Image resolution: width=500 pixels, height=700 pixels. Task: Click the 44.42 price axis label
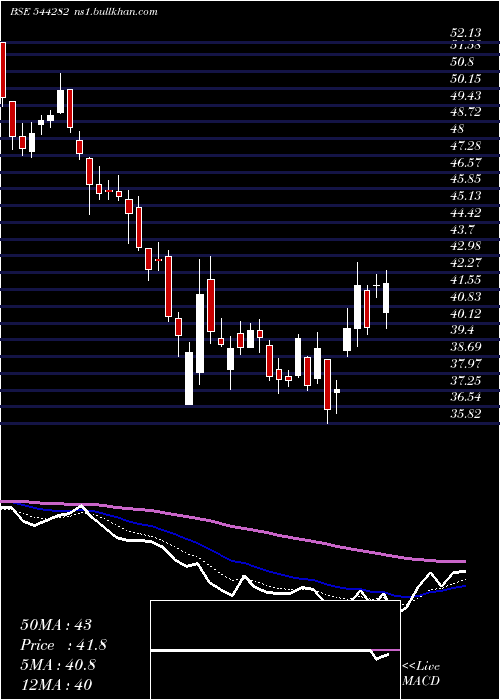[x=466, y=212]
